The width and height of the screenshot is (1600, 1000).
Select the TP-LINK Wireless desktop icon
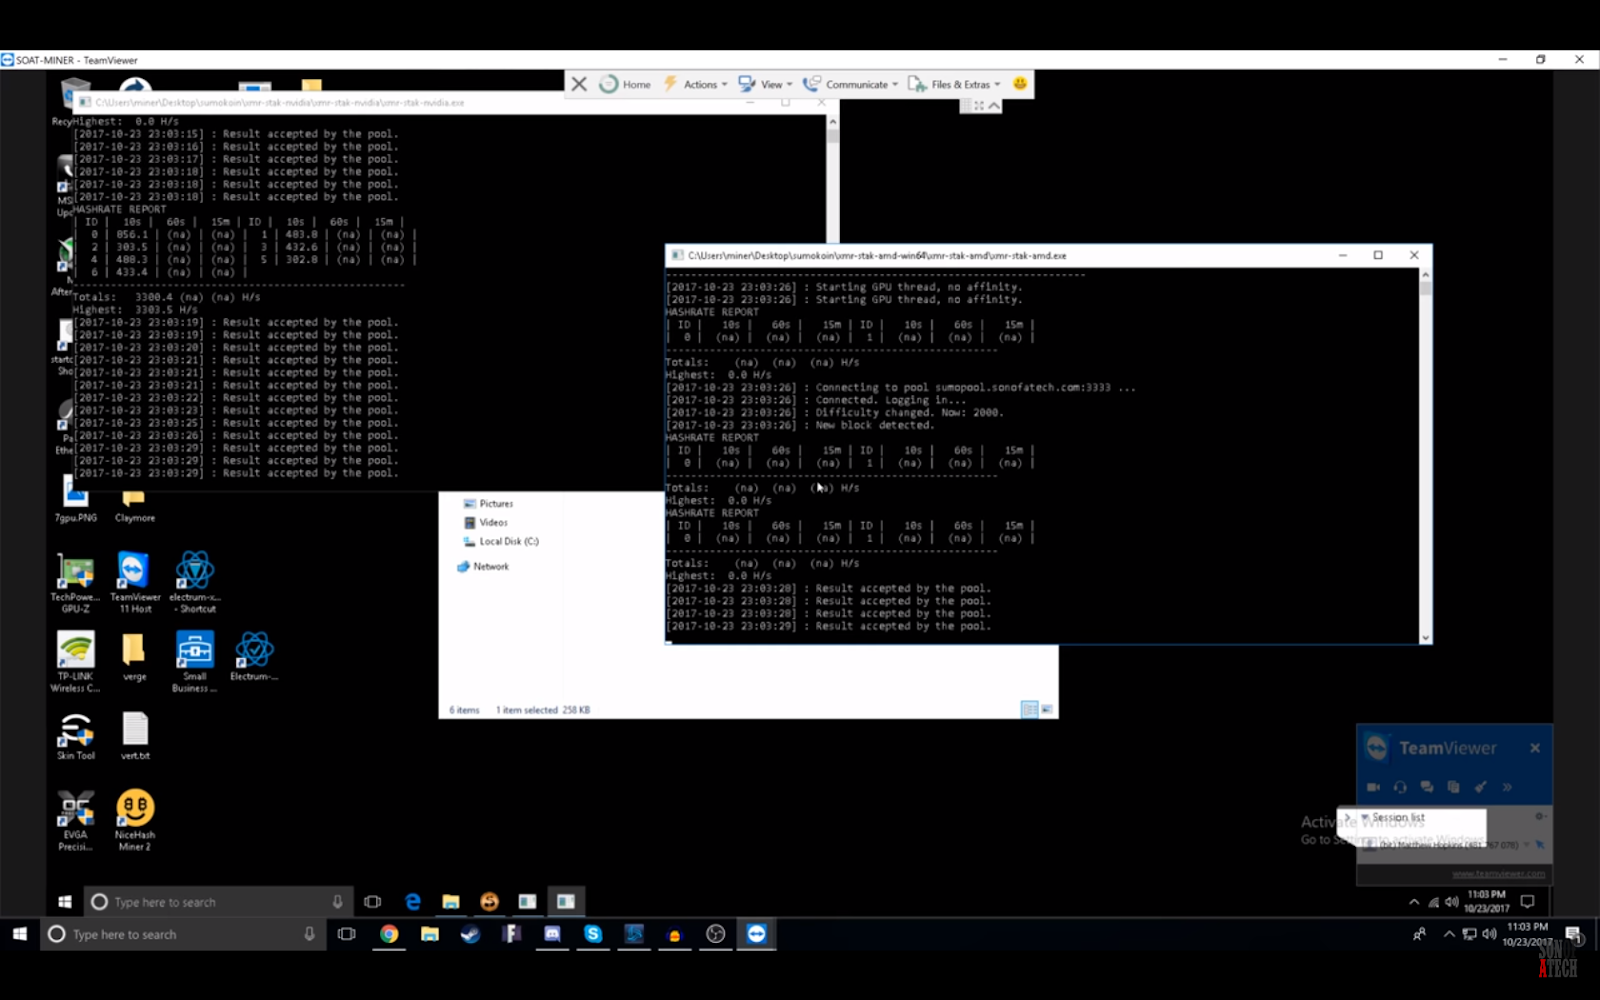pyautogui.click(x=75, y=661)
